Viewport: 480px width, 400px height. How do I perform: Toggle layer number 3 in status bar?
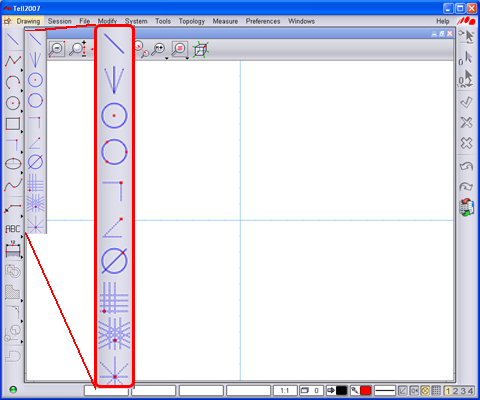point(463,391)
